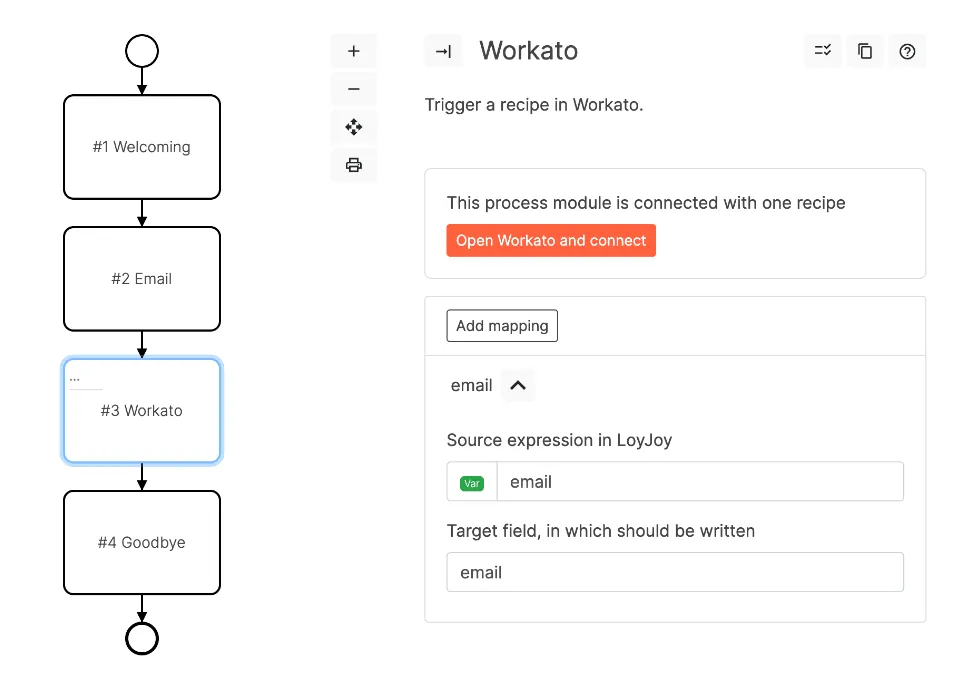Click the source expression email field
953x678 pixels.
(700, 481)
